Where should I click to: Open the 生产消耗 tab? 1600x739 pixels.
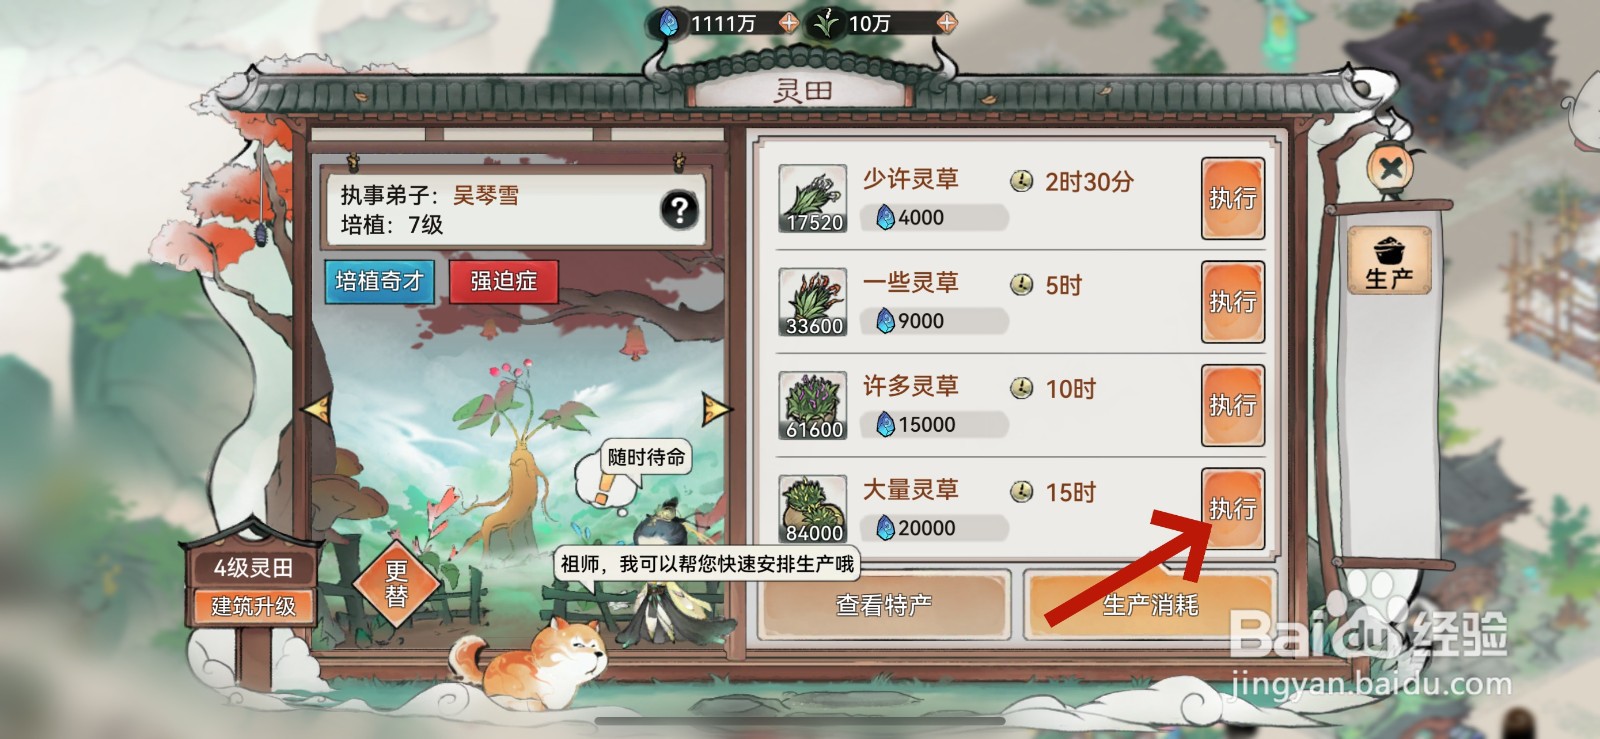(1150, 604)
